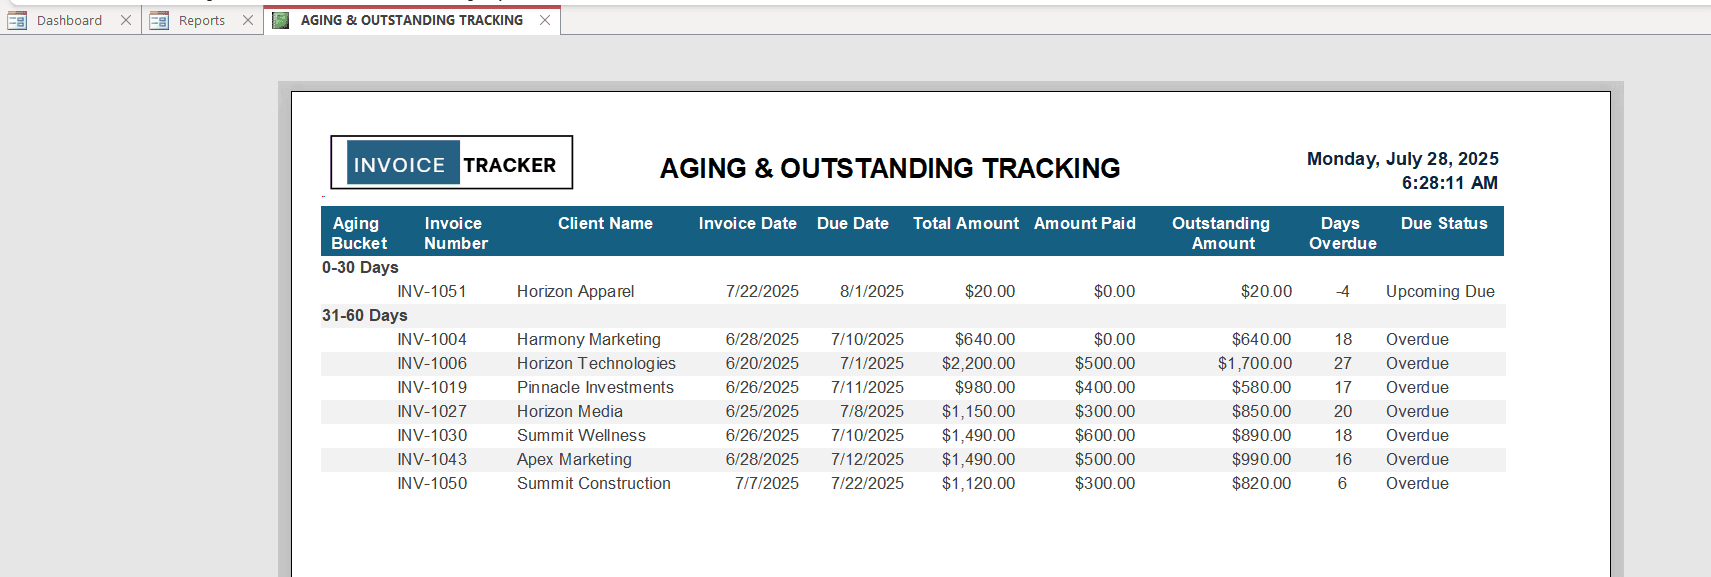The width and height of the screenshot is (1711, 577).
Task: Close the Dashboard tab
Action: (126, 20)
